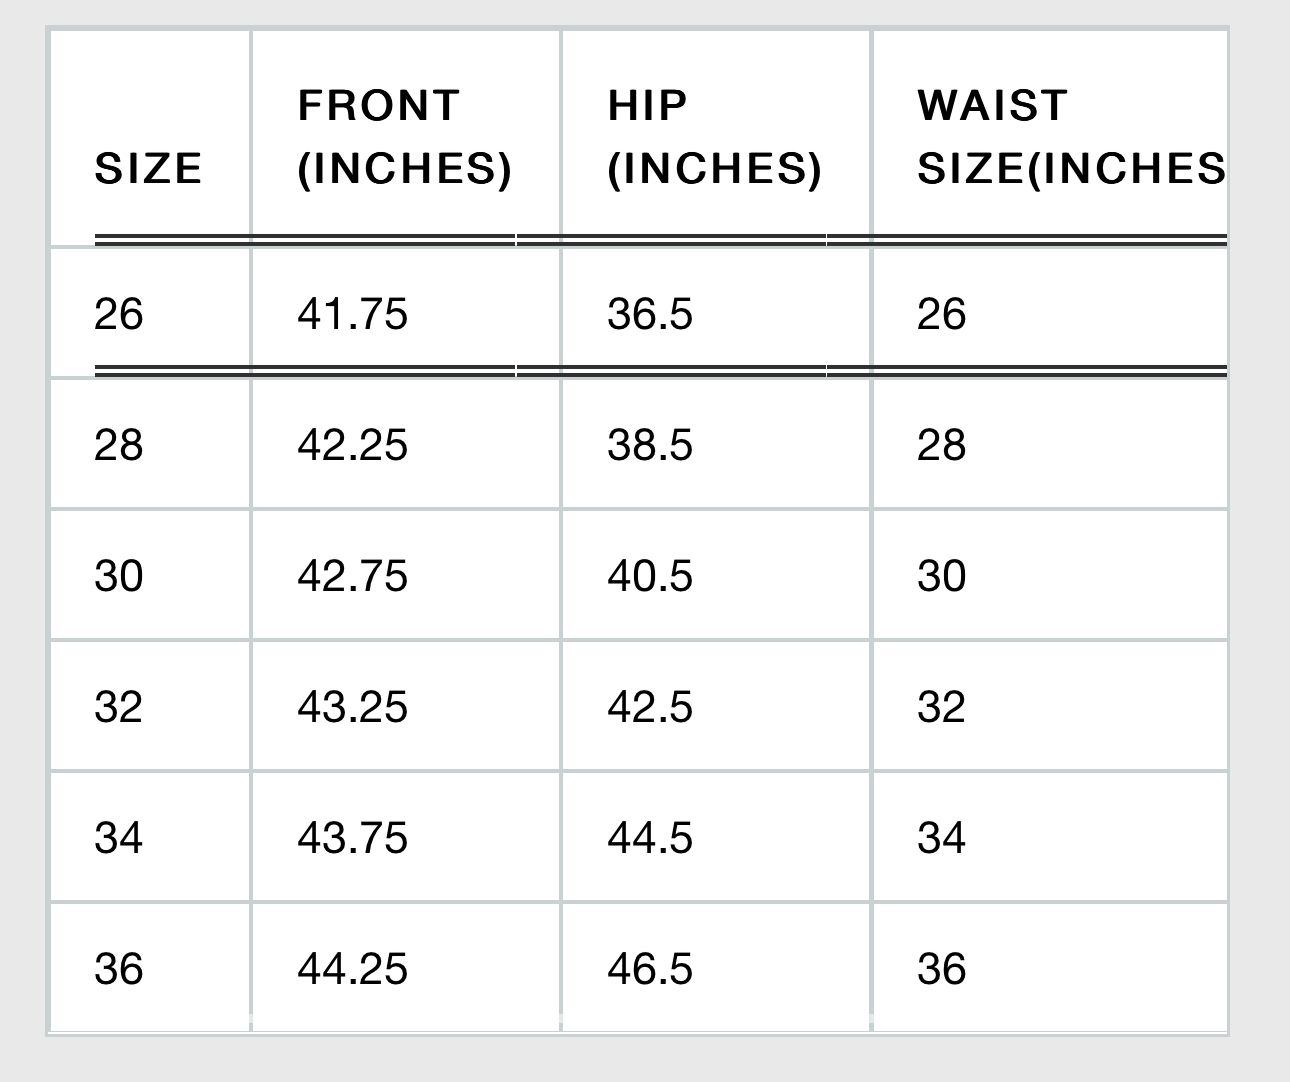1290x1082 pixels.
Task: Select front measurement 44.25
Action: 352,969
